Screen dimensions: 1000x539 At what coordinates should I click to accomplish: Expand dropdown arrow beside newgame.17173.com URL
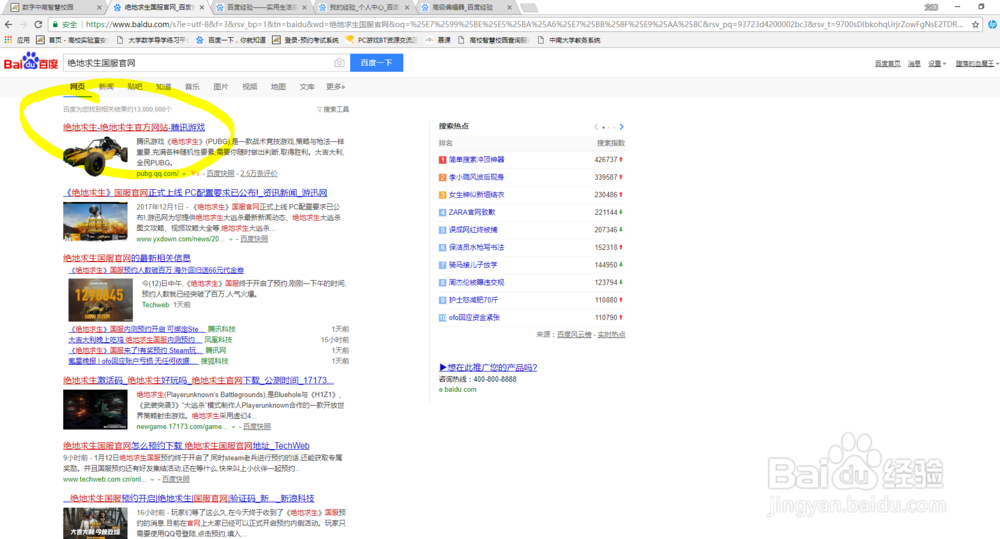[233, 427]
